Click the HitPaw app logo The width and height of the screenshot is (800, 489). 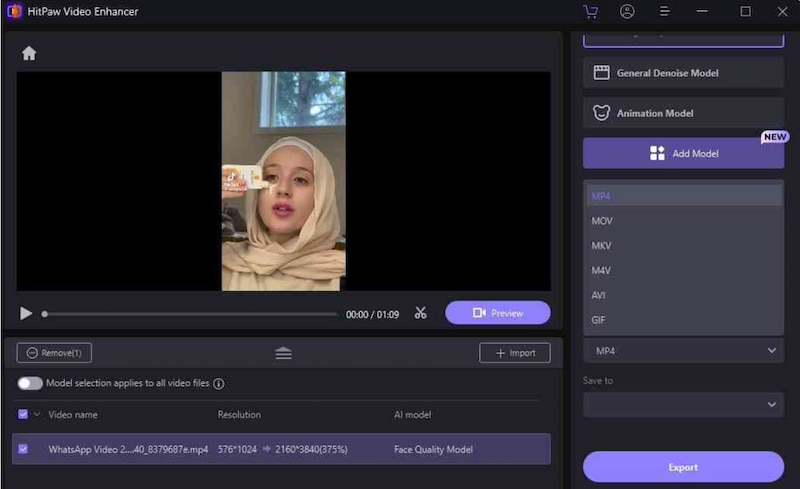pyautogui.click(x=14, y=11)
